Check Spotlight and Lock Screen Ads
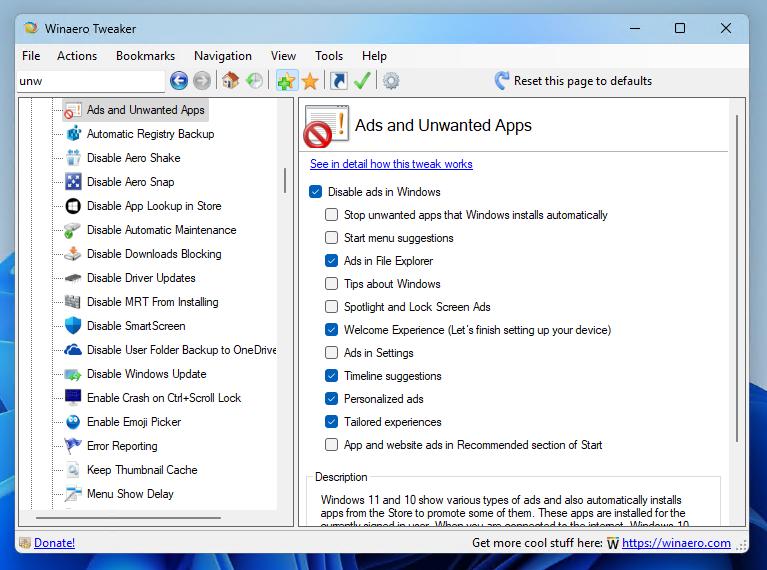 click(x=332, y=307)
